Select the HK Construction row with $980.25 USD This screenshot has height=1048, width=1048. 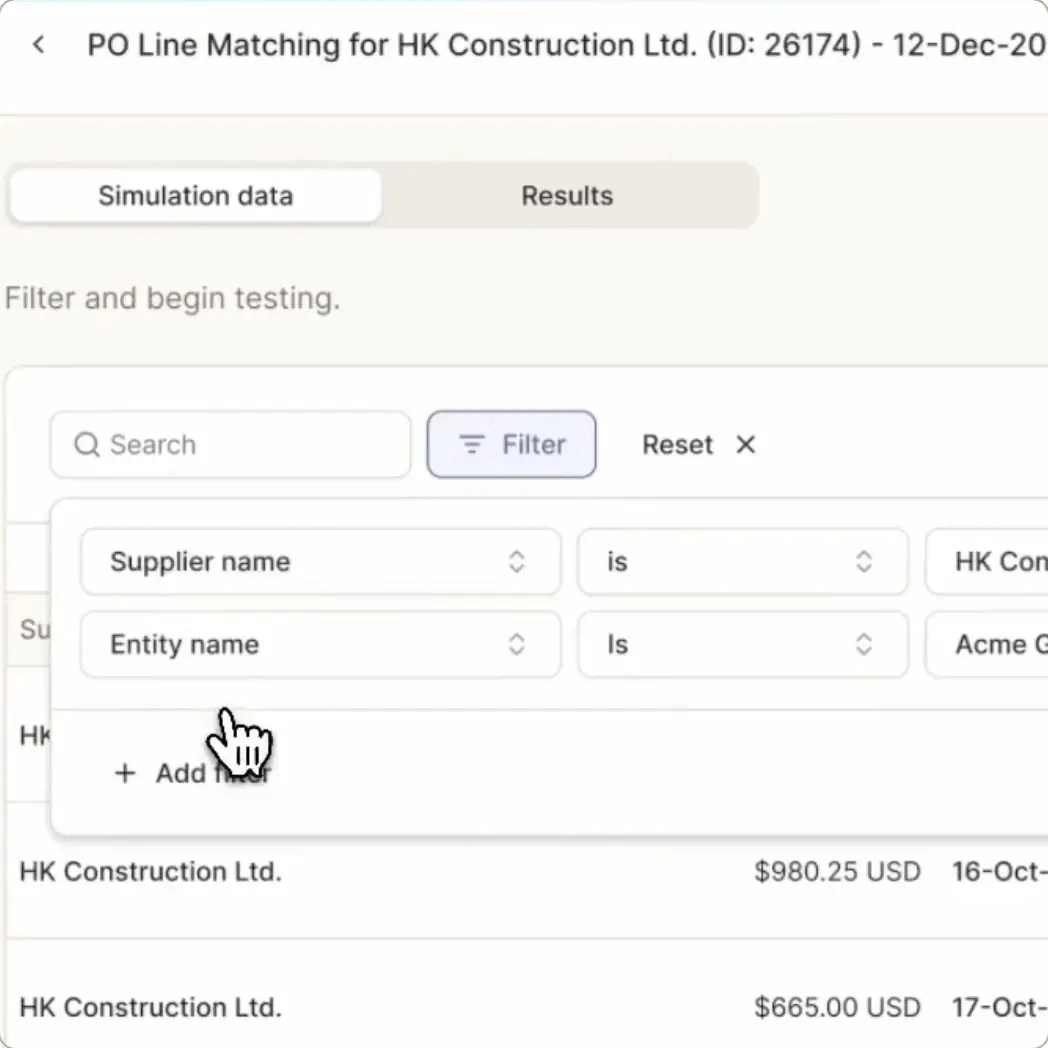point(528,872)
